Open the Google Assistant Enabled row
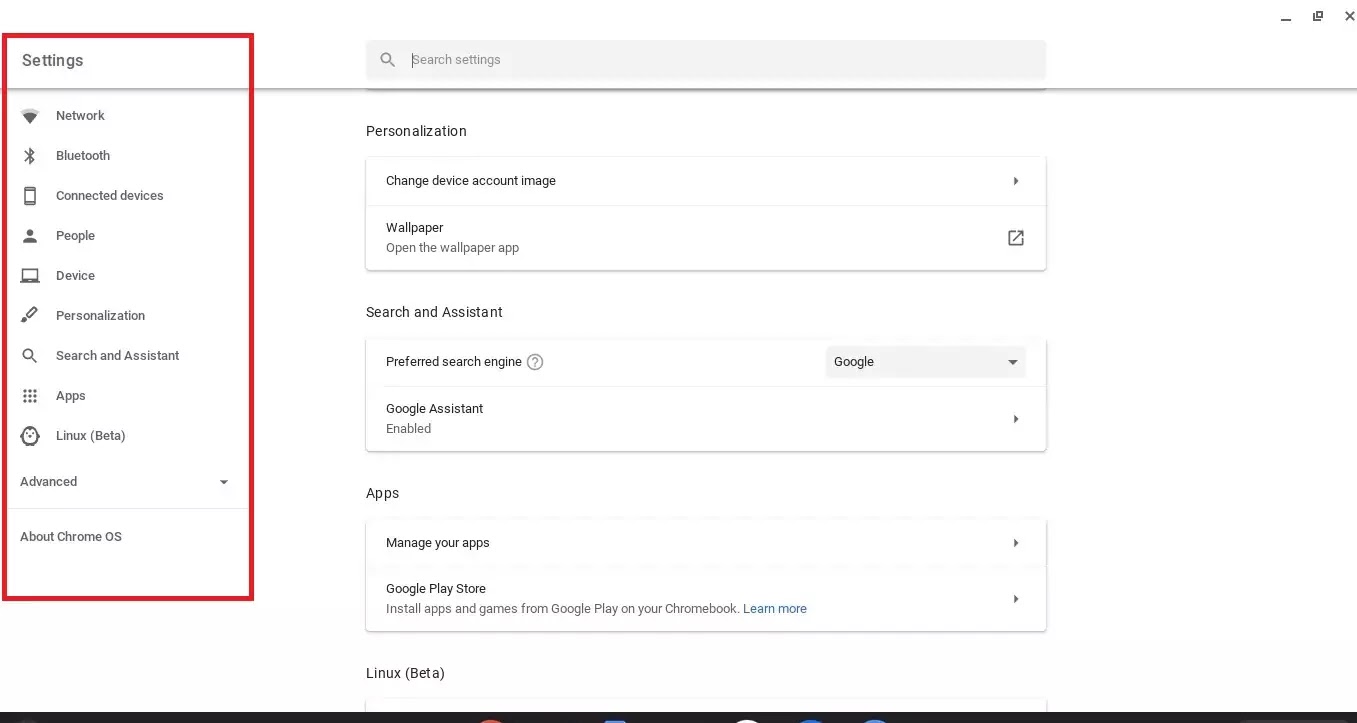Image resolution: width=1357 pixels, height=723 pixels. click(706, 419)
